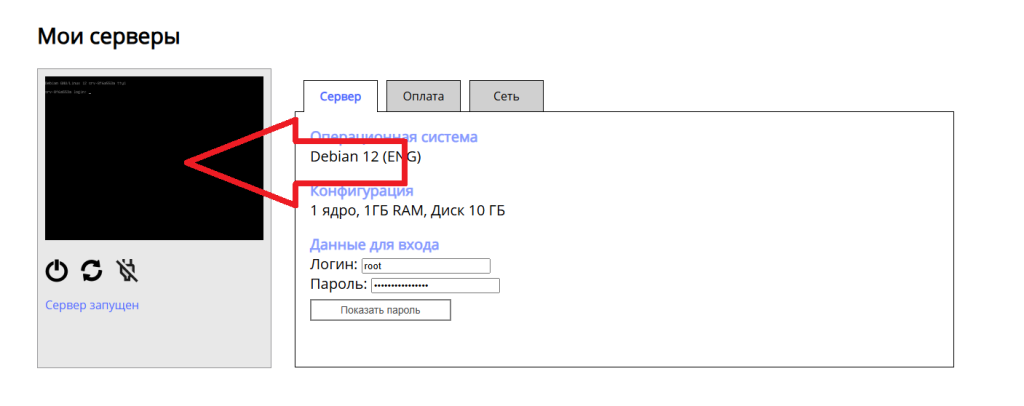Open the server console thumbnail

[x=154, y=158]
